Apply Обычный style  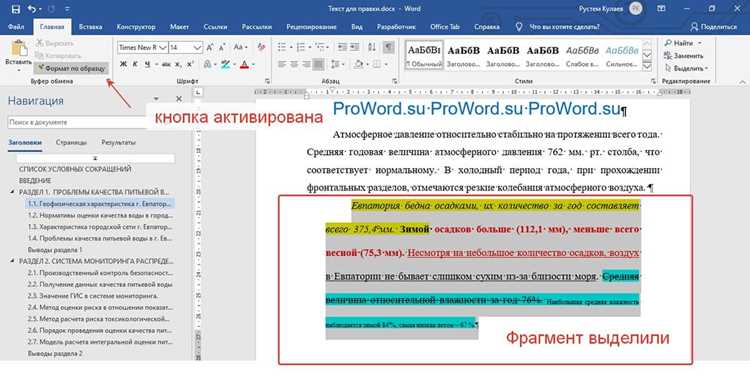(424, 55)
